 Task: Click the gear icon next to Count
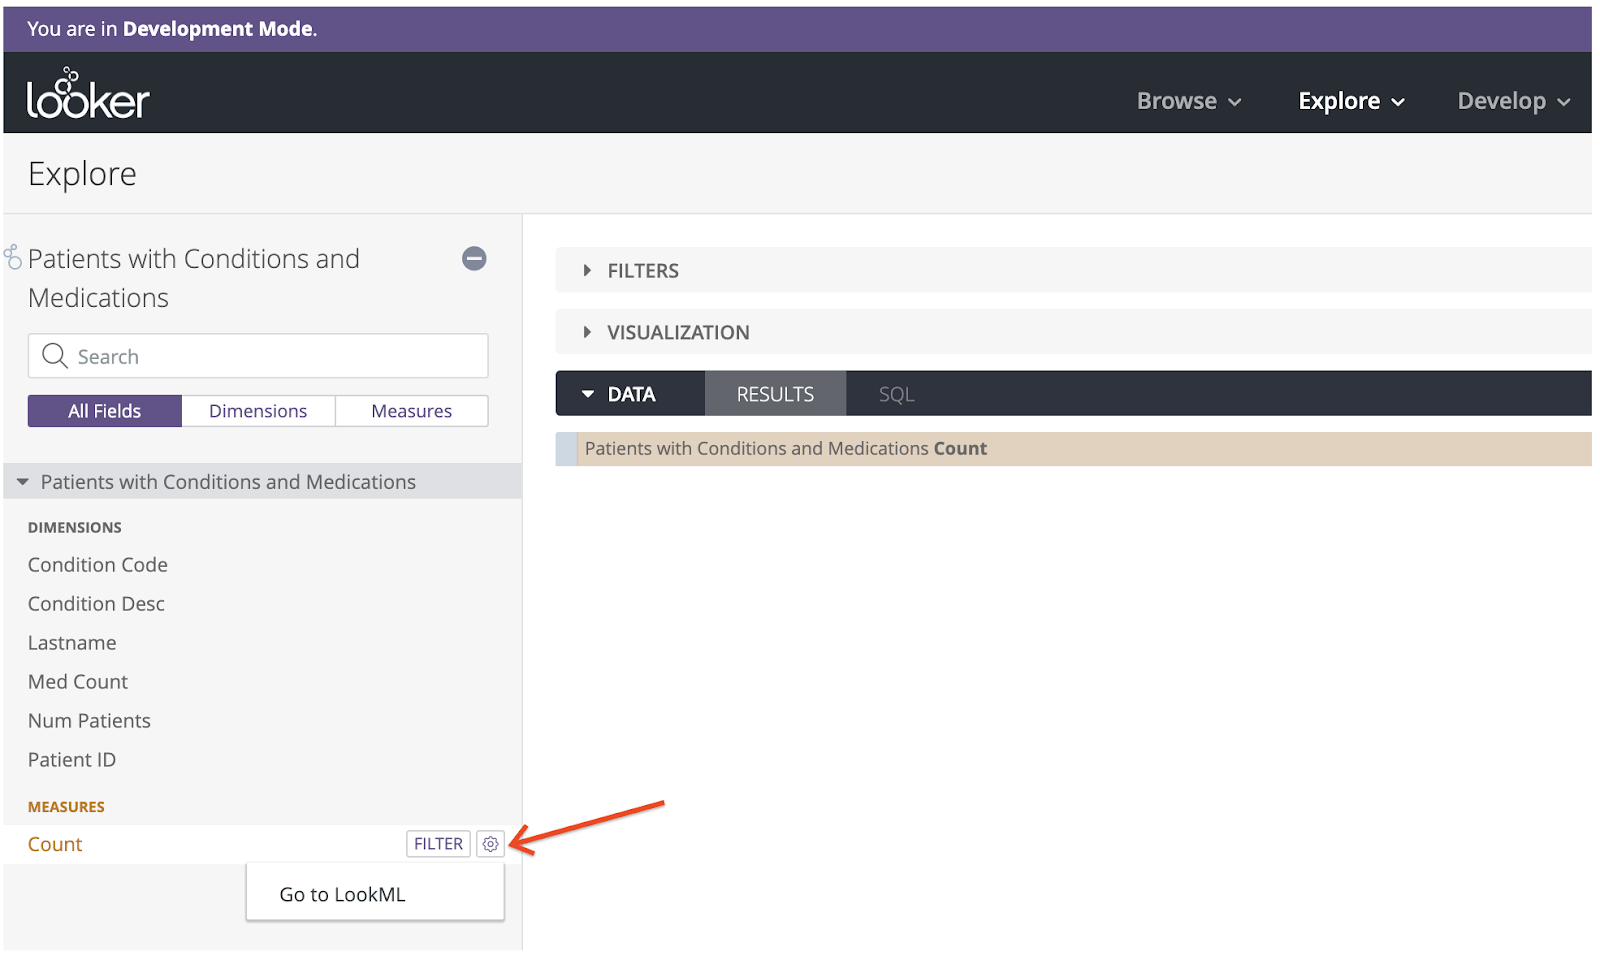tap(490, 844)
